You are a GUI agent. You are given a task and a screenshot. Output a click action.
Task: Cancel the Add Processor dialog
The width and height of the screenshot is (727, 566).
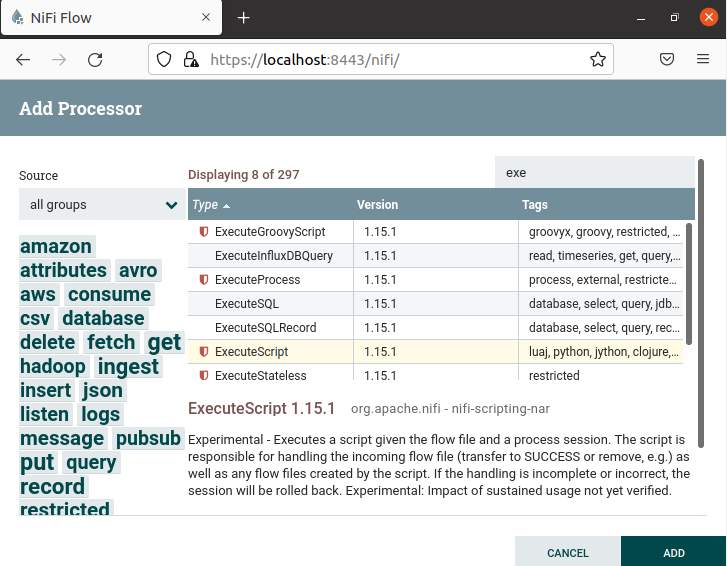567,553
